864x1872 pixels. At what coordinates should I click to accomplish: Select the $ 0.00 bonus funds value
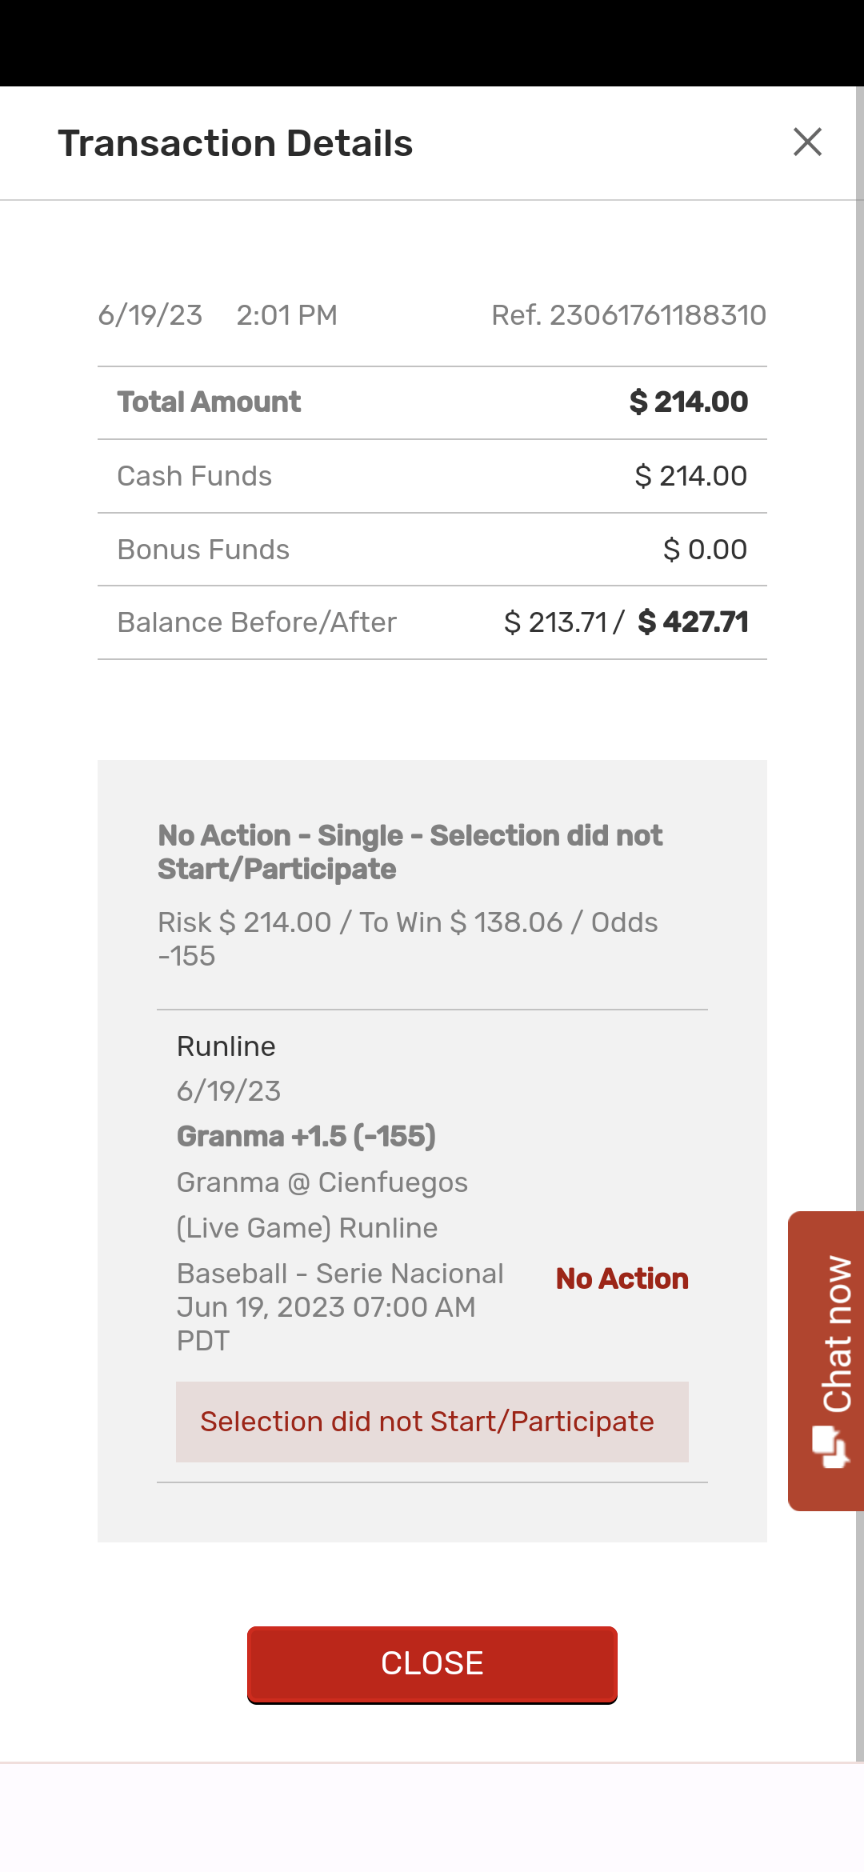point(705,549)
